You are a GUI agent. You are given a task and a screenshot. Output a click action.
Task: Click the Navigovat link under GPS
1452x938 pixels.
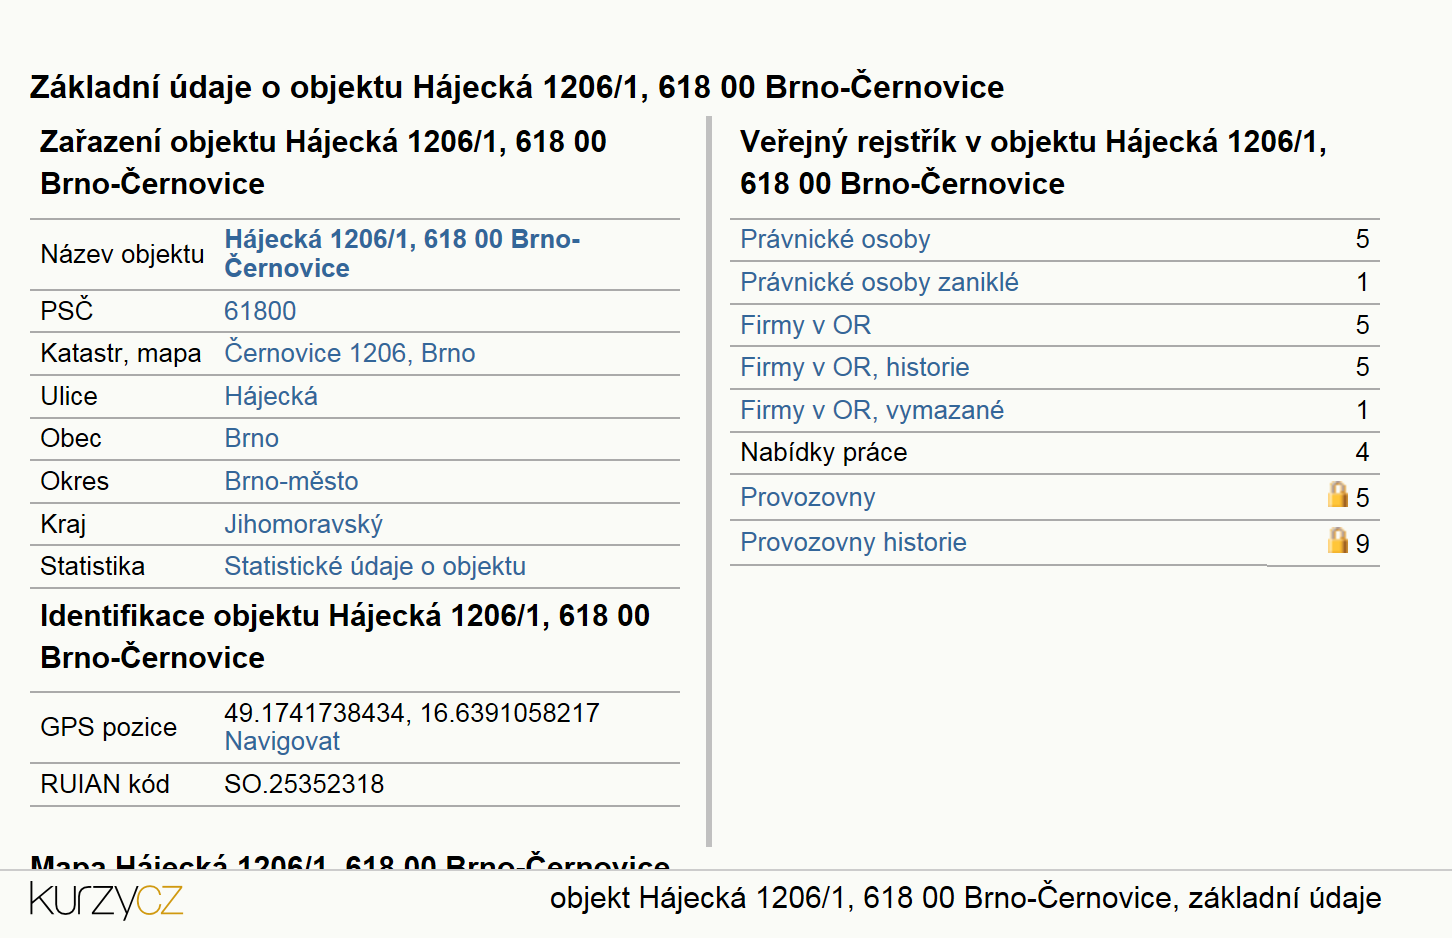[282, 741]
